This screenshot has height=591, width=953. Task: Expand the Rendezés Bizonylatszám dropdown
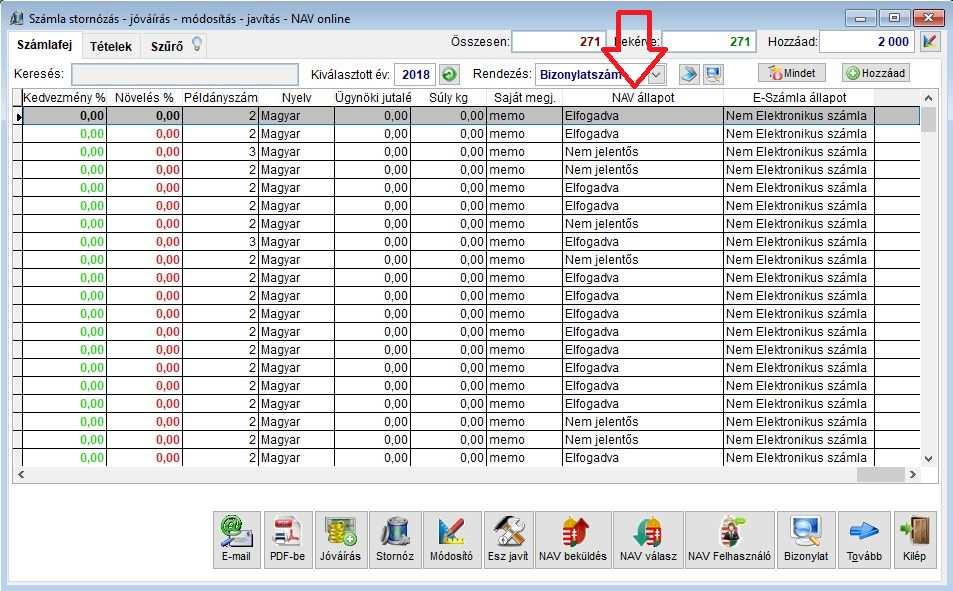click(x=656, y=75)
